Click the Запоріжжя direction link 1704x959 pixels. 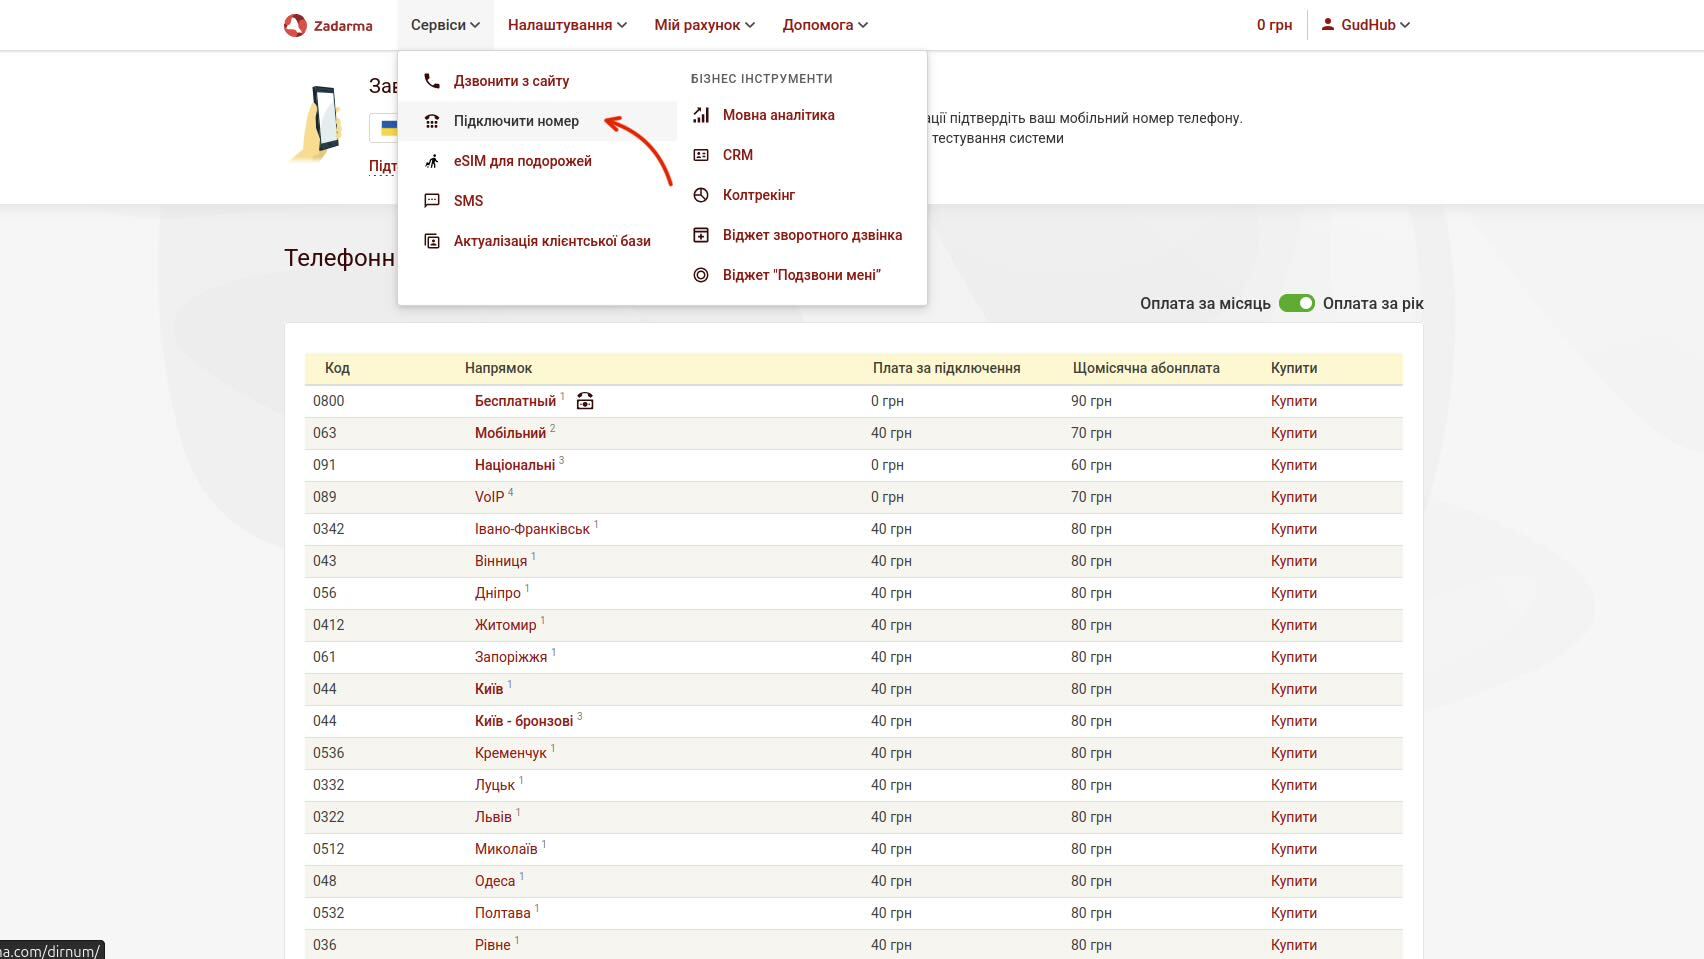511,657
